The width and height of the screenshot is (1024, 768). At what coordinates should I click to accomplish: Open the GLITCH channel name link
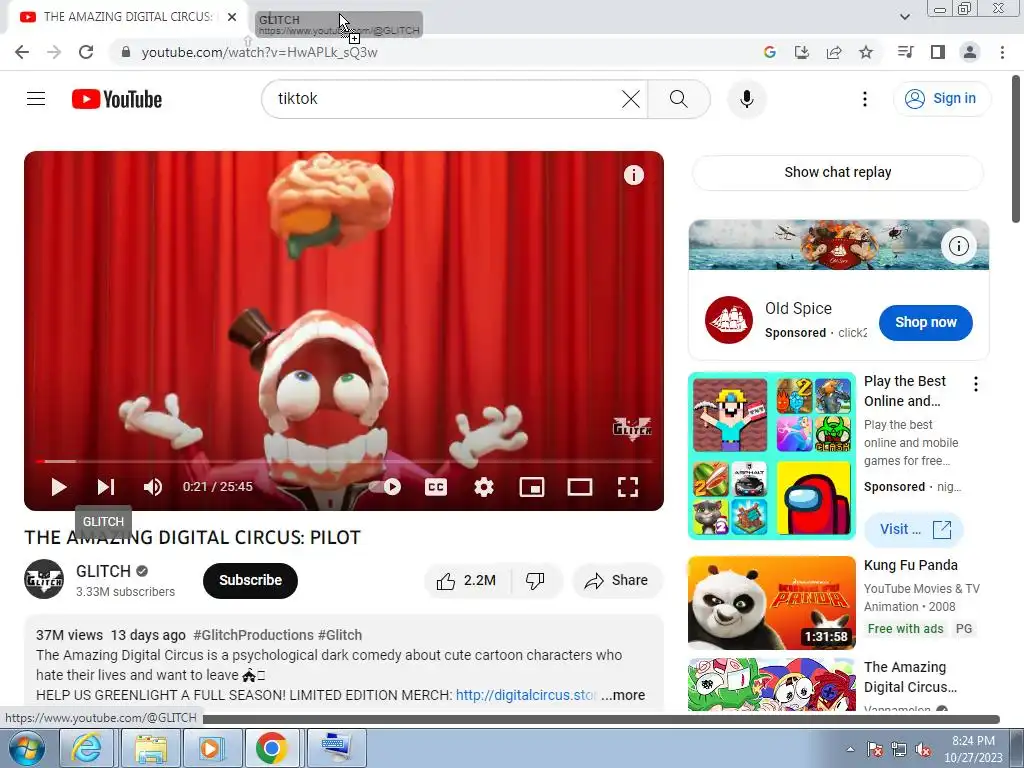[x=103, y=571]
